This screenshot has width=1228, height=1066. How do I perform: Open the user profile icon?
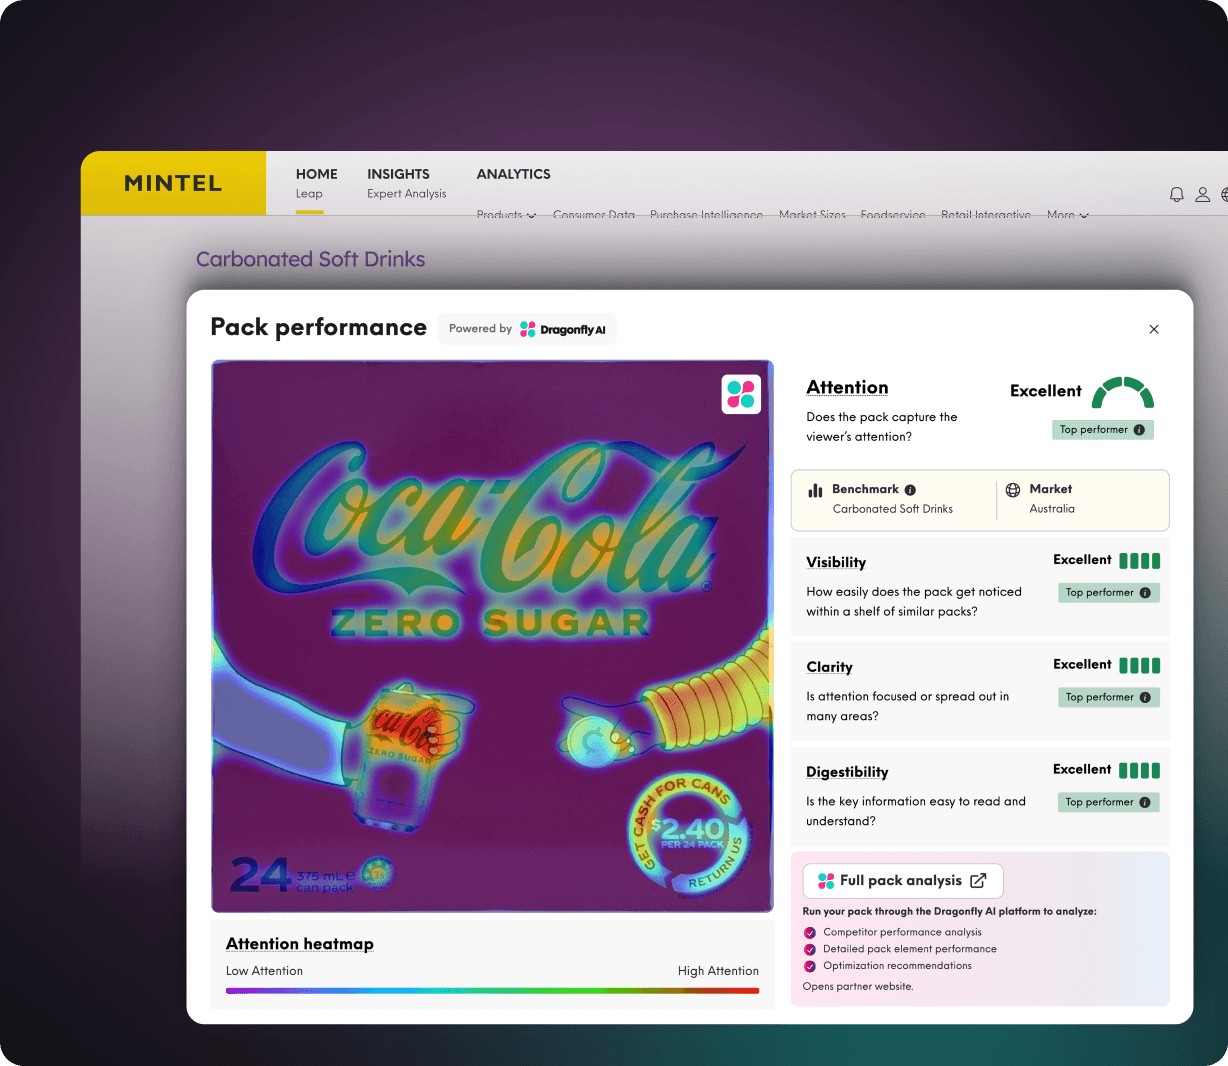coord(1203,194)
